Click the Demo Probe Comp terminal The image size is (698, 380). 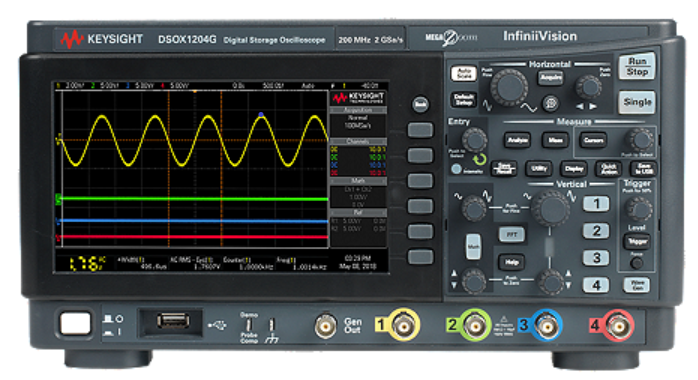[249, 325]
